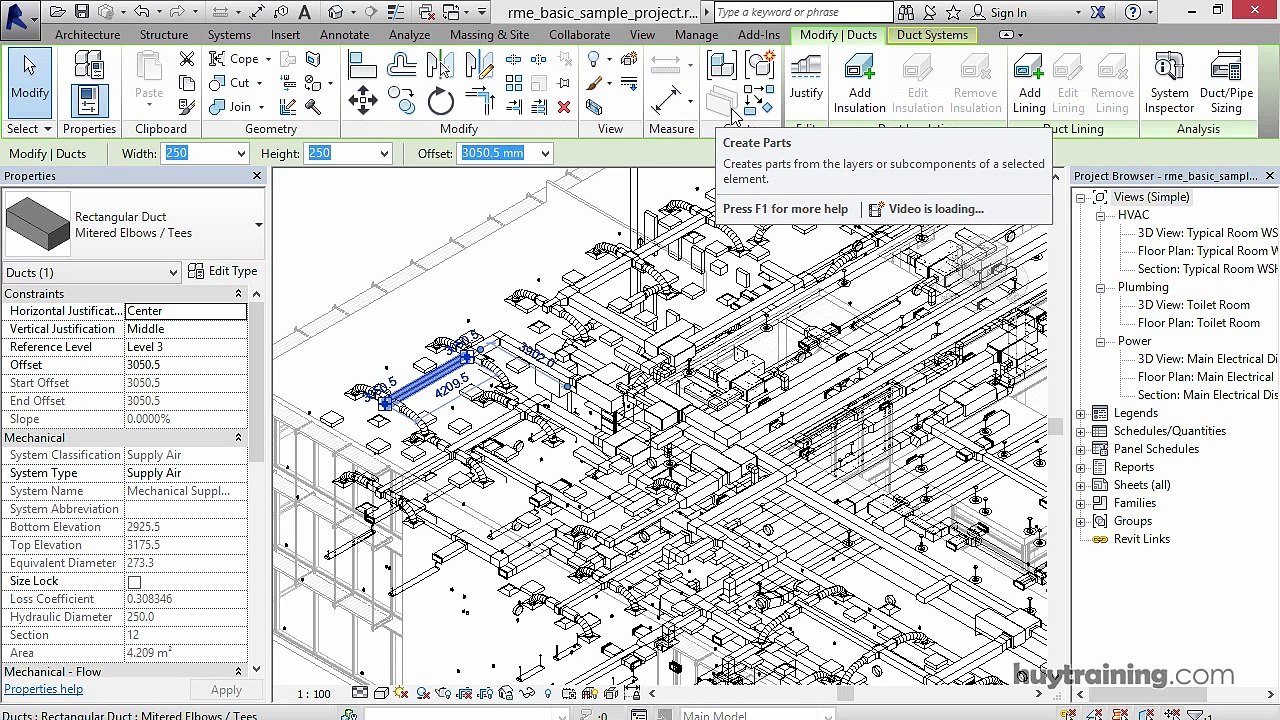Open the Cope dropdown arrow
The image size is (1280, 720).
[x=267, y=60]
